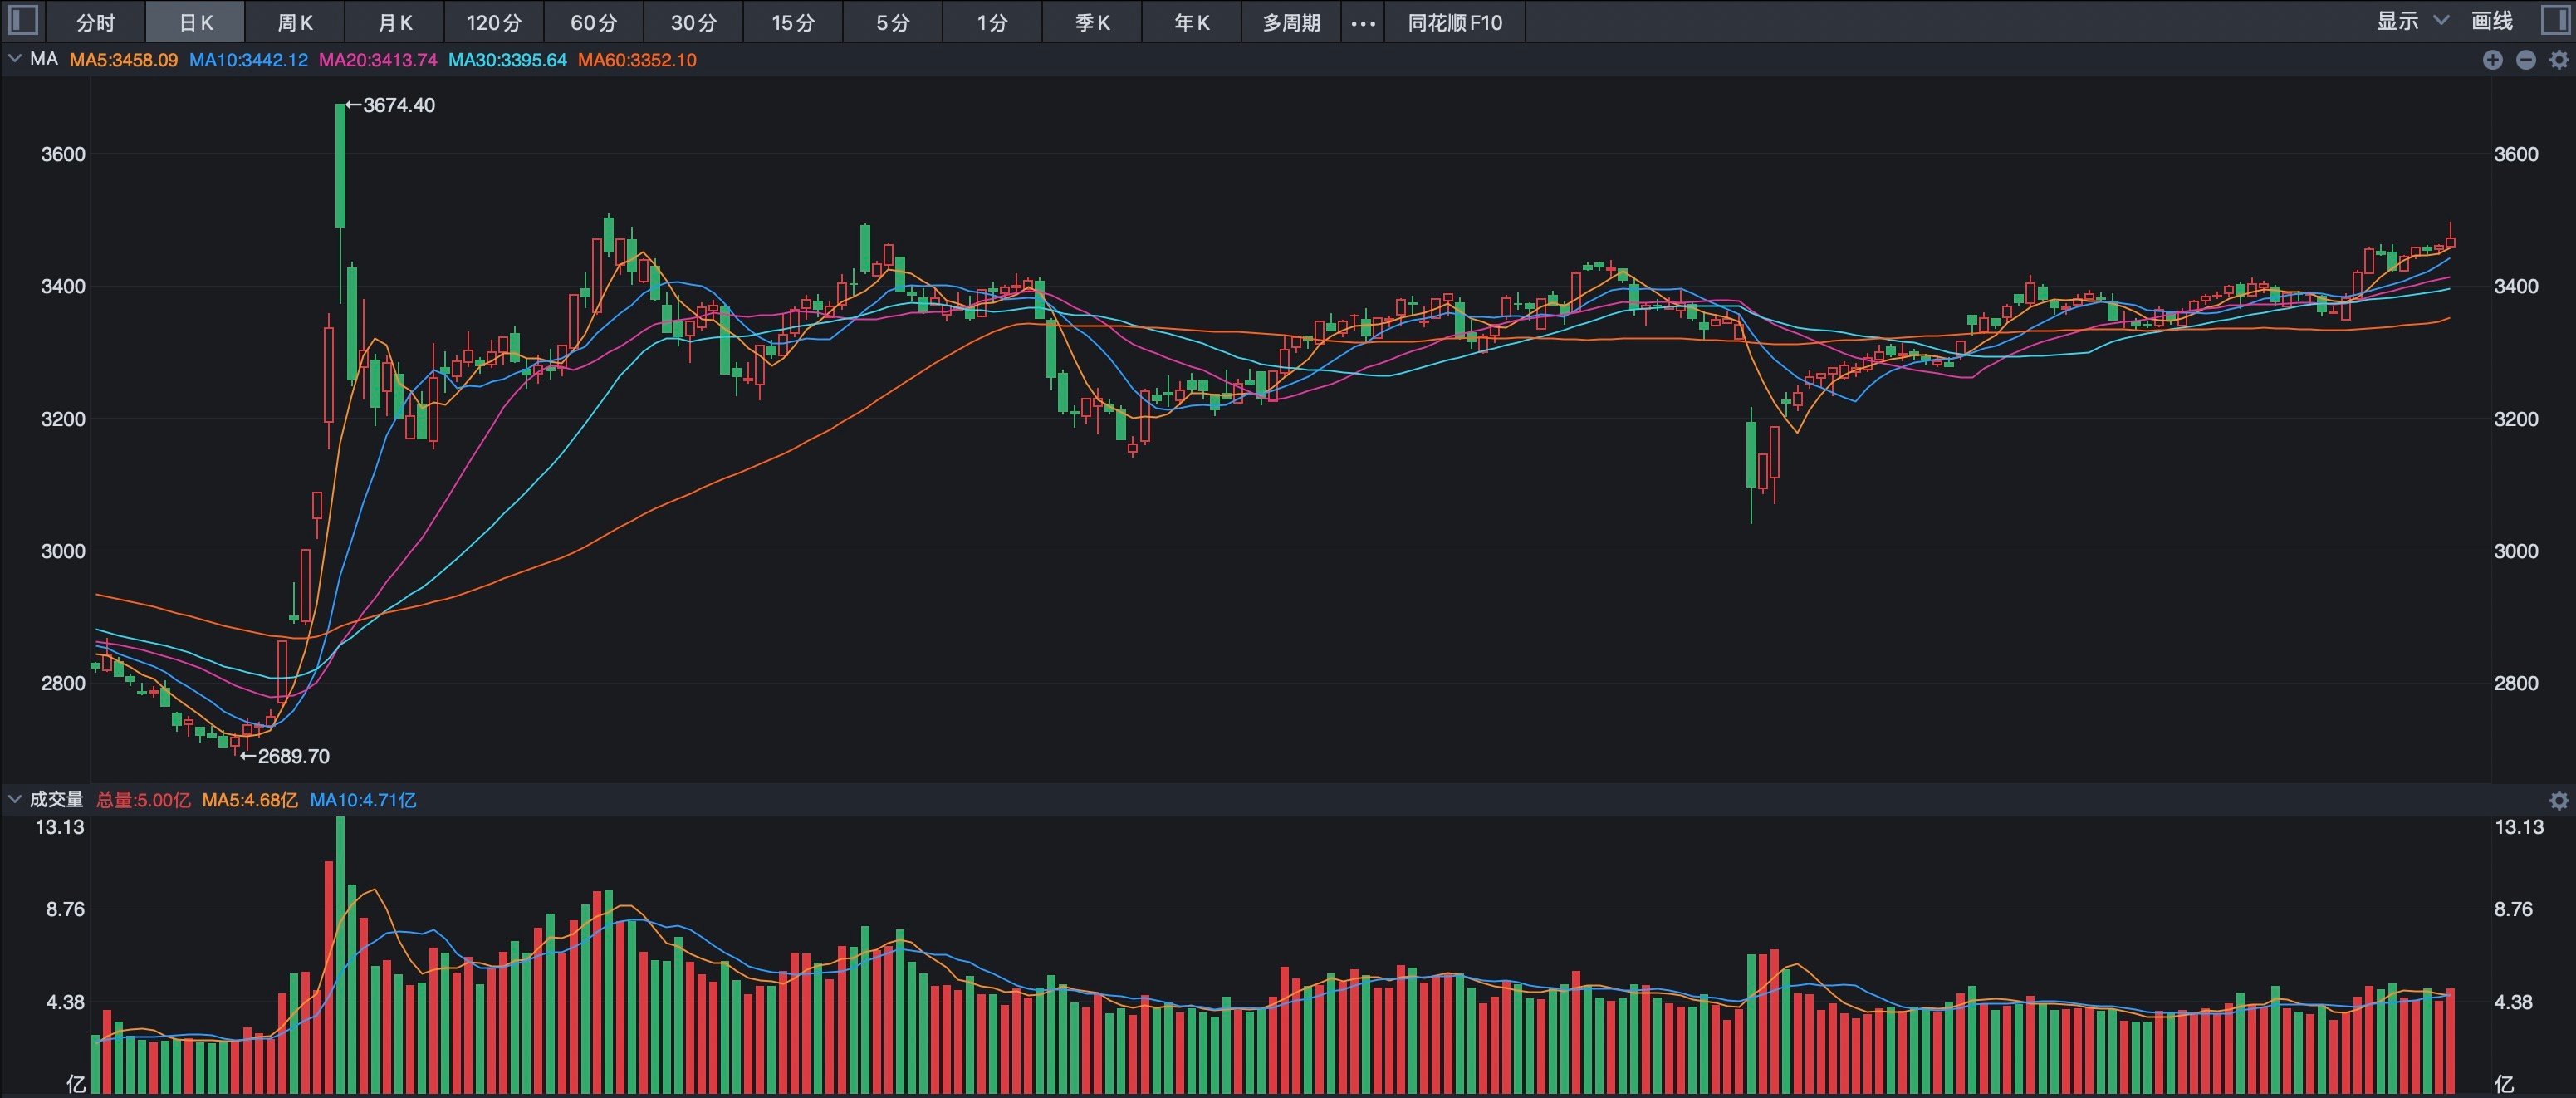Click the MA indicator name label
The width and height of the screenshot is (2576, 1098).
coord(44,59)
